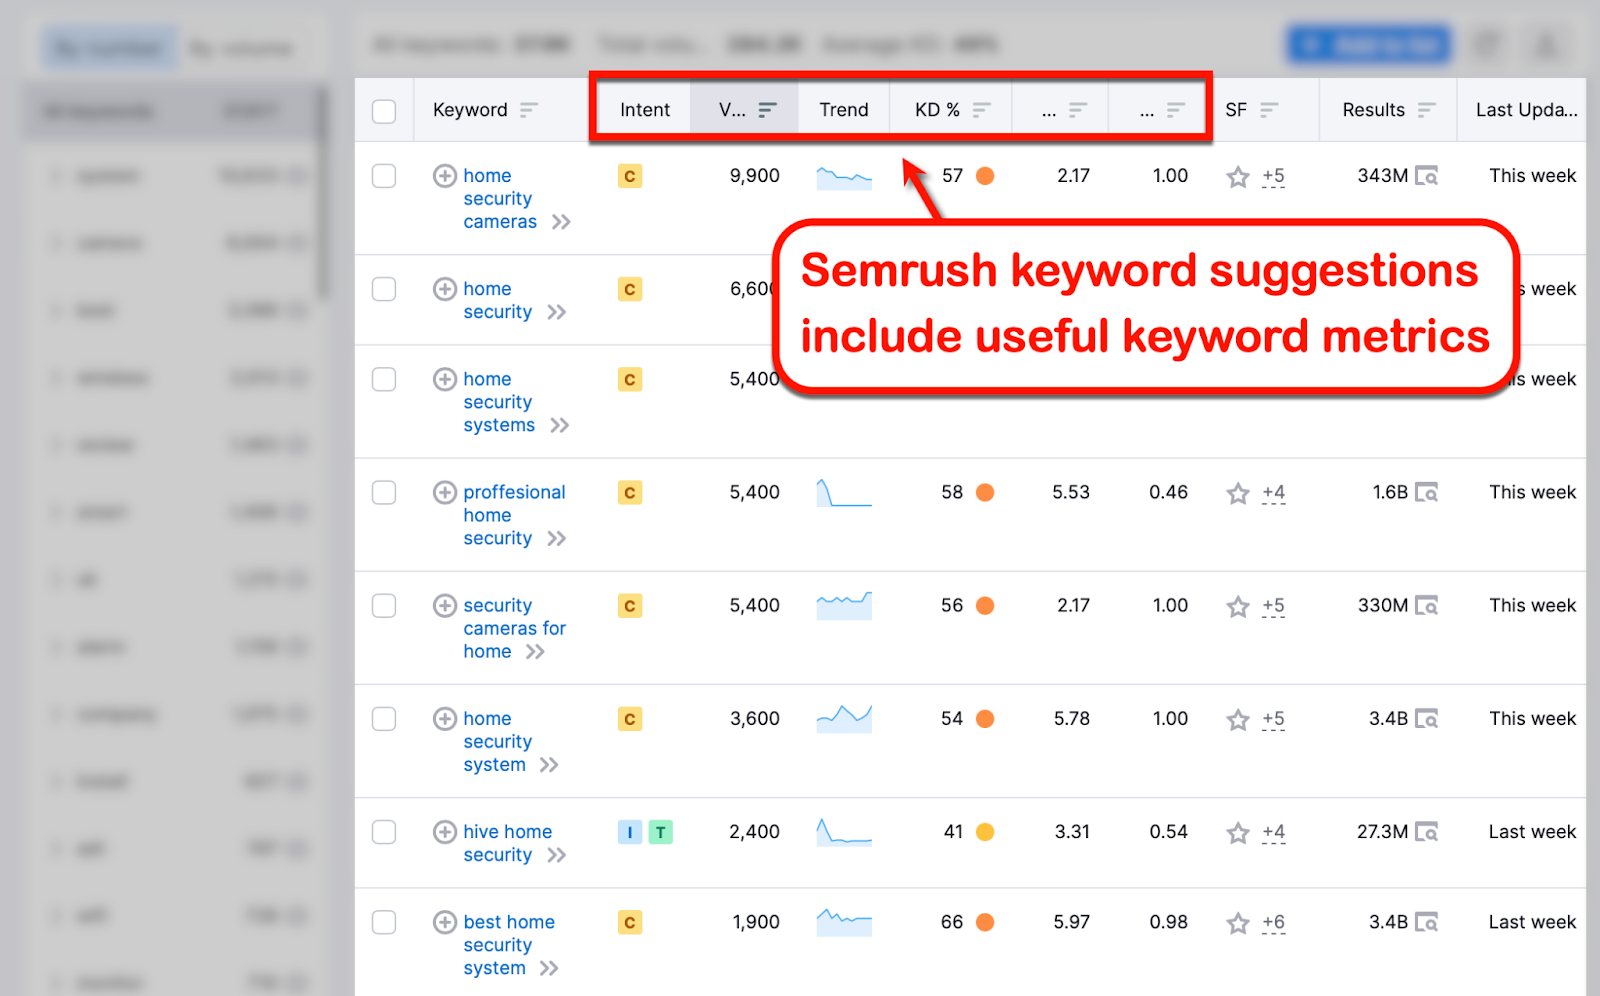This screenshot has width=1600, height=996.
Task: Click the star icon for 'best home security system'
Action: (x=1238, y=923)
